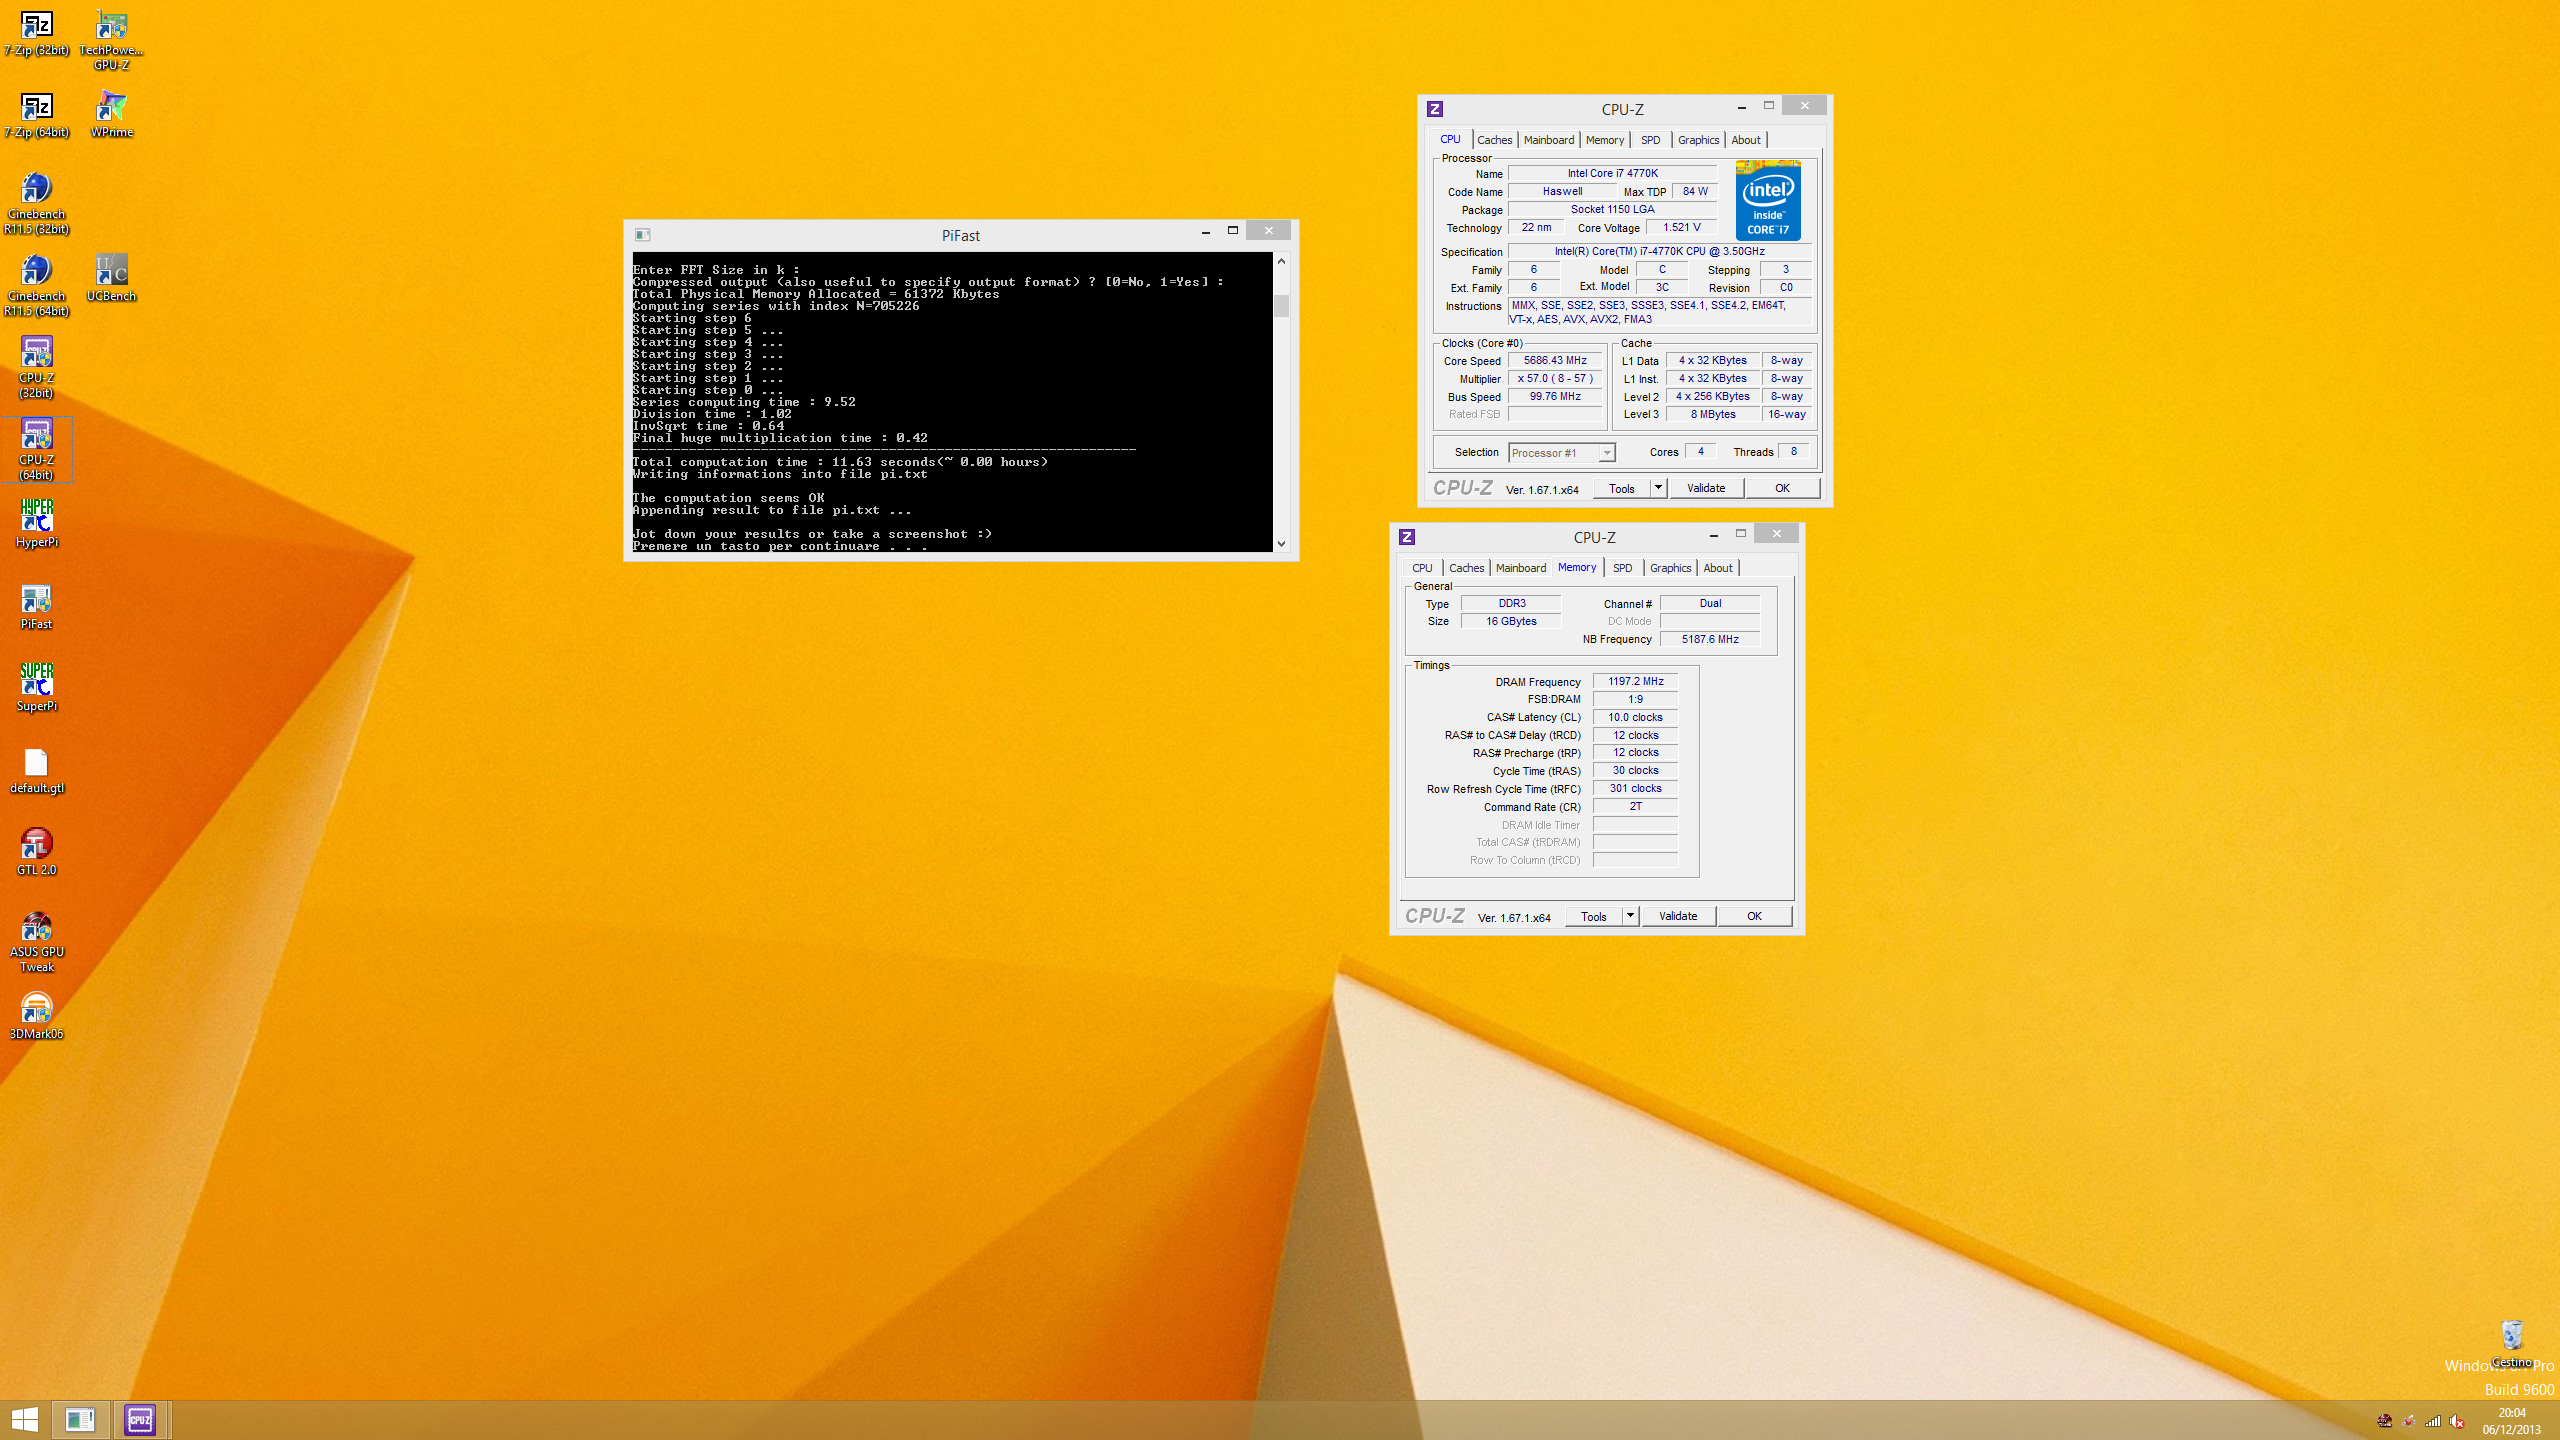Click the Windows Start button
Screen dimensions: 2560x1440
[25, 1419]
